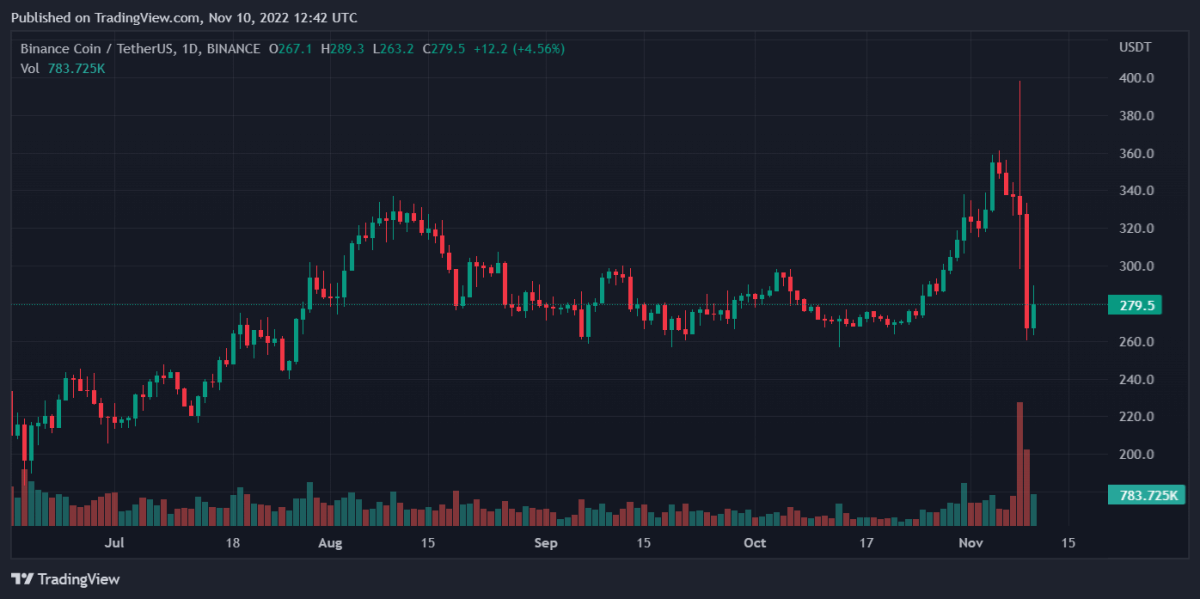
Task: Click the Aug label on the time axis
Action: pyautogui.click(x=330, y=543)
